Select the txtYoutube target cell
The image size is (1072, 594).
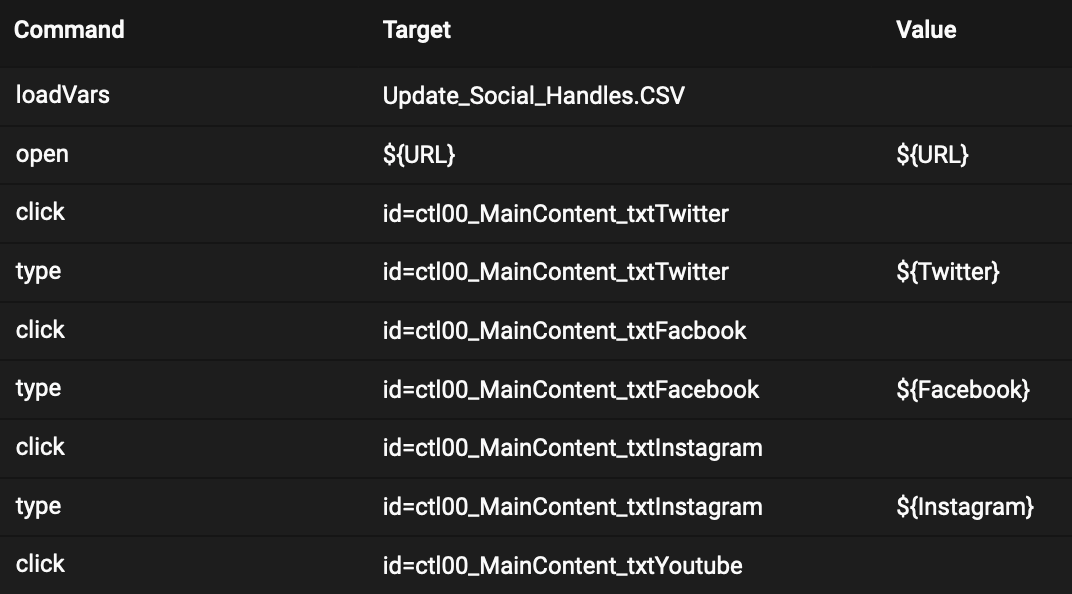tap(562, 566)
